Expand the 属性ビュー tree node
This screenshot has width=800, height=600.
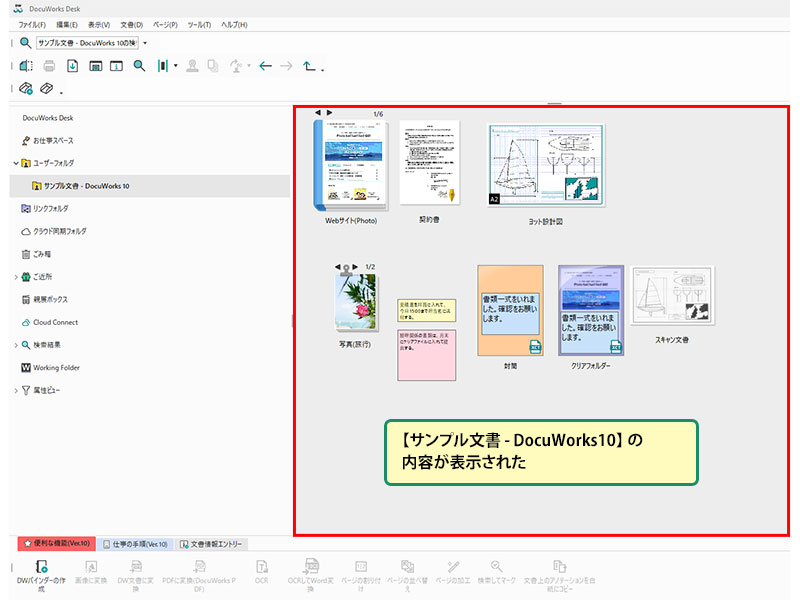click(16, 391)
